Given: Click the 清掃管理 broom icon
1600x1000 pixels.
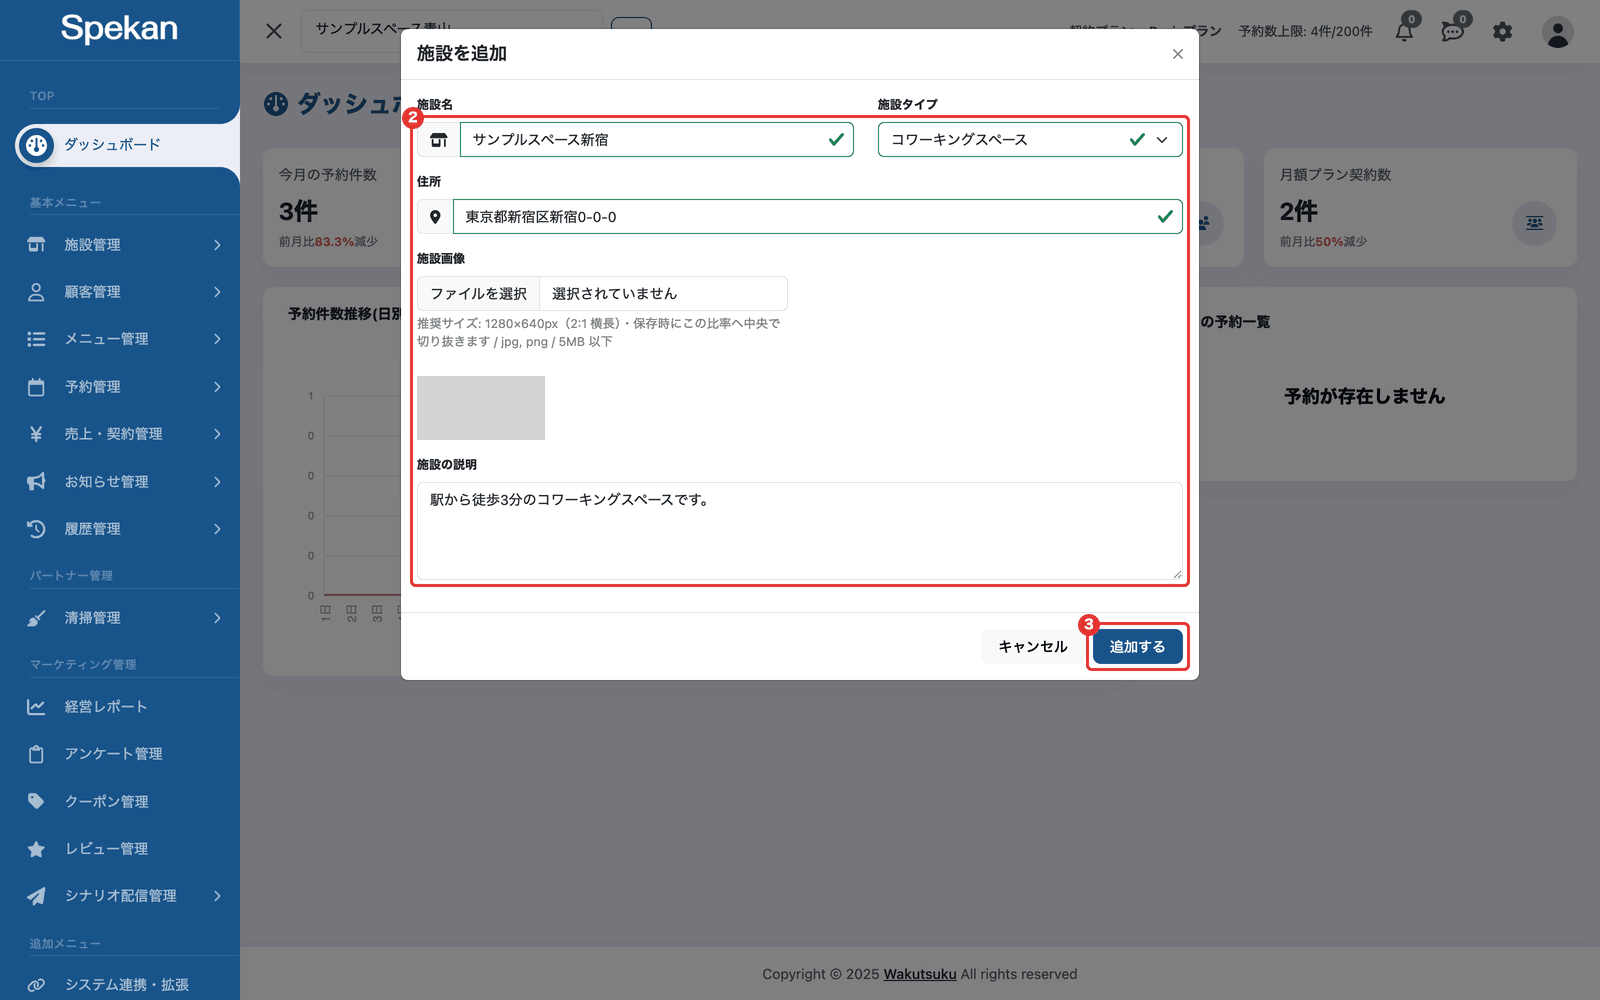Looking at the screenshot, I should point(36,618).
